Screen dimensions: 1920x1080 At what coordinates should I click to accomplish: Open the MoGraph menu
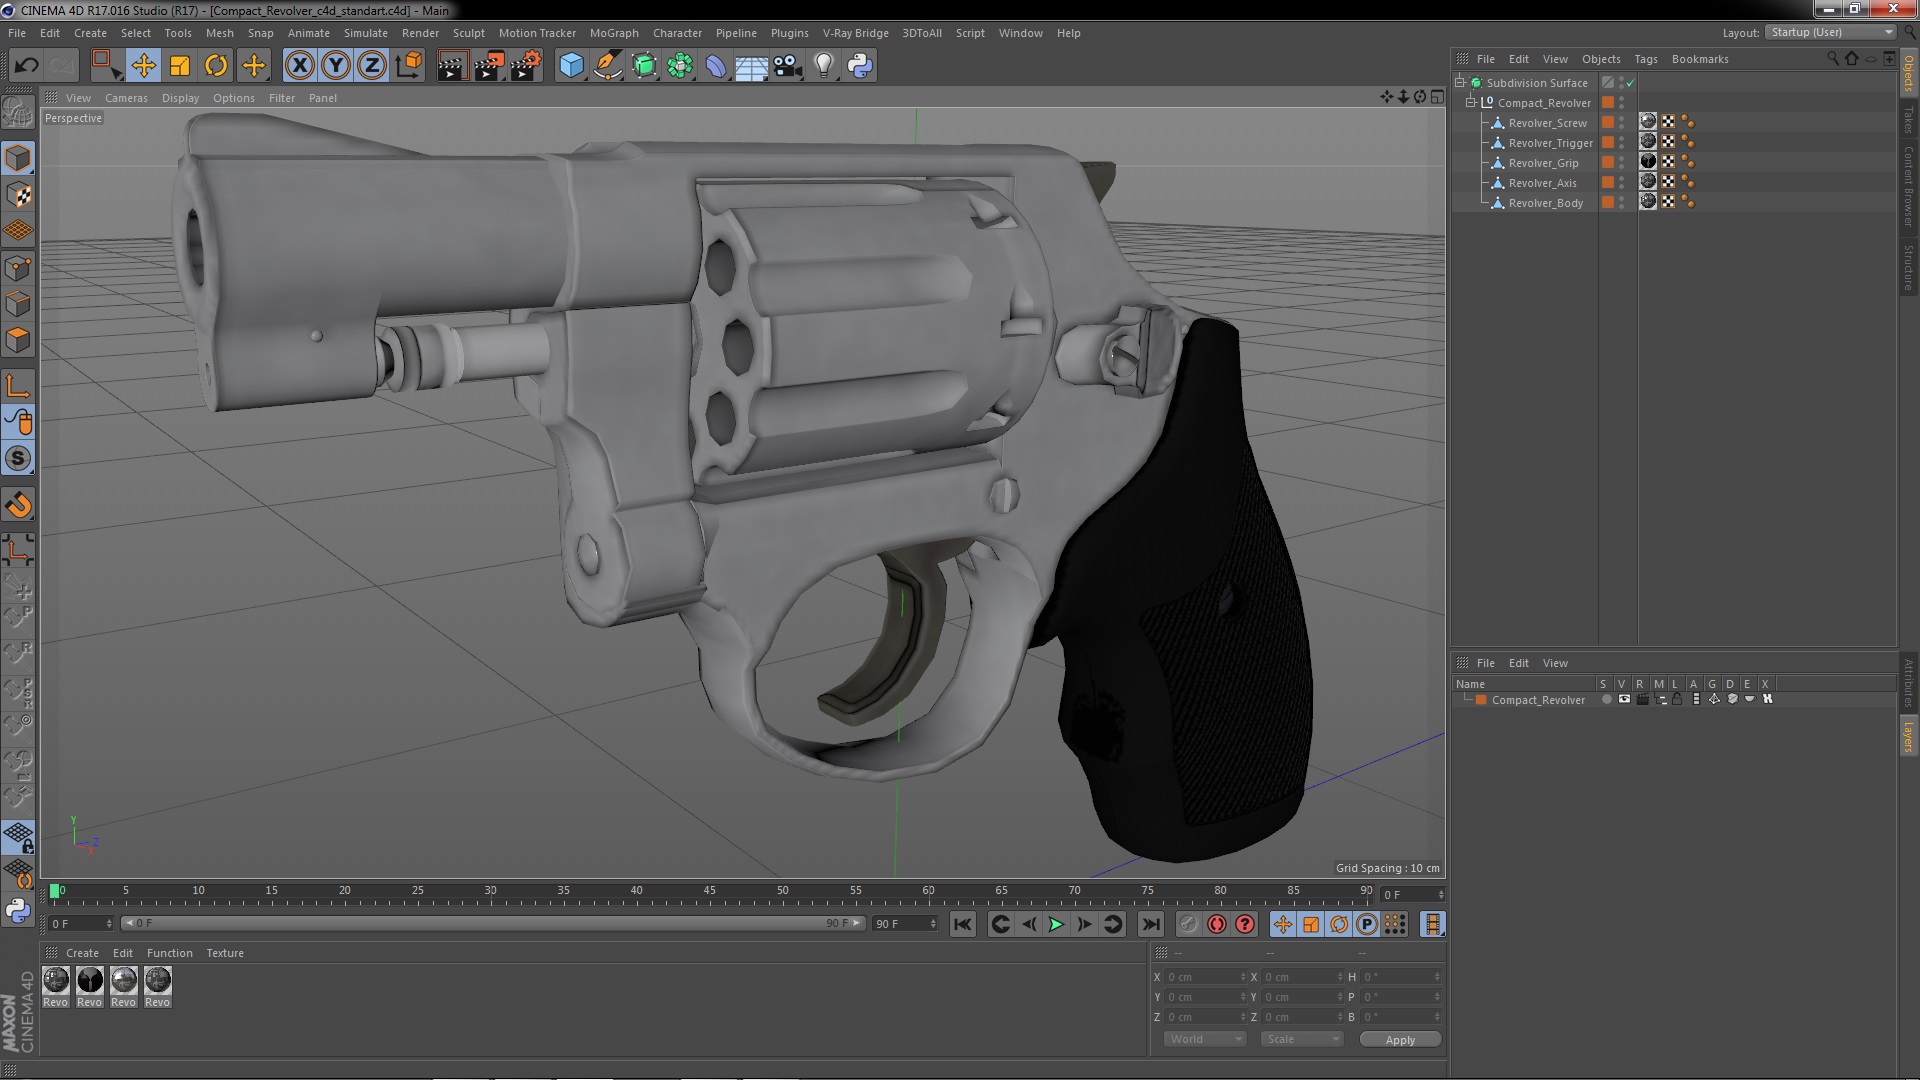tap(613, 33)
